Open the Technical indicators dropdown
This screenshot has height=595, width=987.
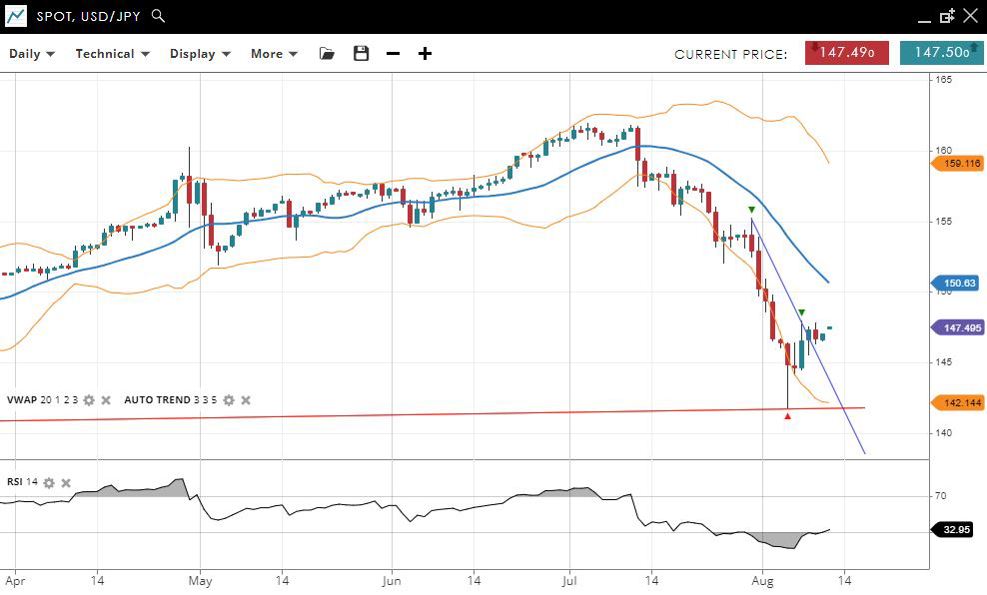coord(112,54)
